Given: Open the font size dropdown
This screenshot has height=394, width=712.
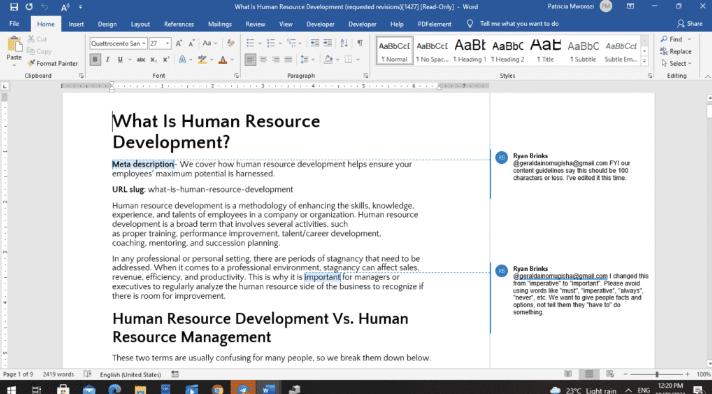Looking at the screenshot, I should click(x=168, y=44).
